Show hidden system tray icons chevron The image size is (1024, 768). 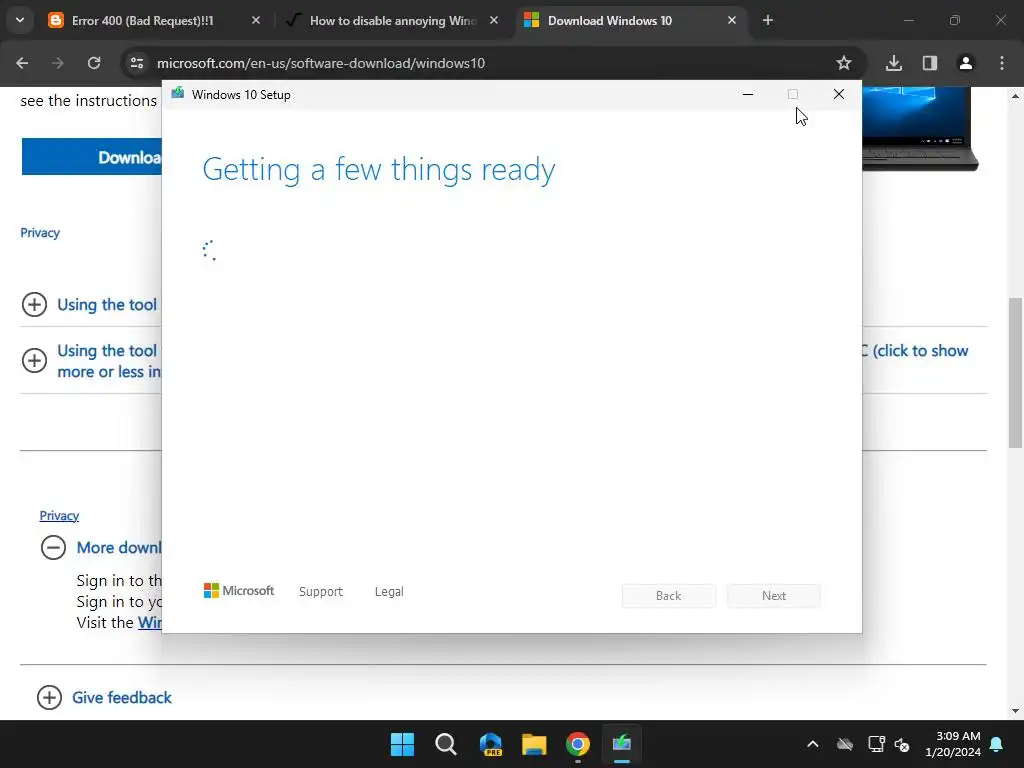tap(812, 744)
